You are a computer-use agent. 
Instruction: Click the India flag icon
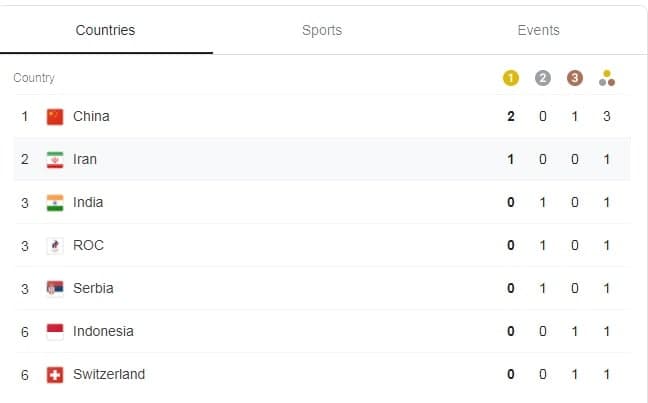coord(55,203)
